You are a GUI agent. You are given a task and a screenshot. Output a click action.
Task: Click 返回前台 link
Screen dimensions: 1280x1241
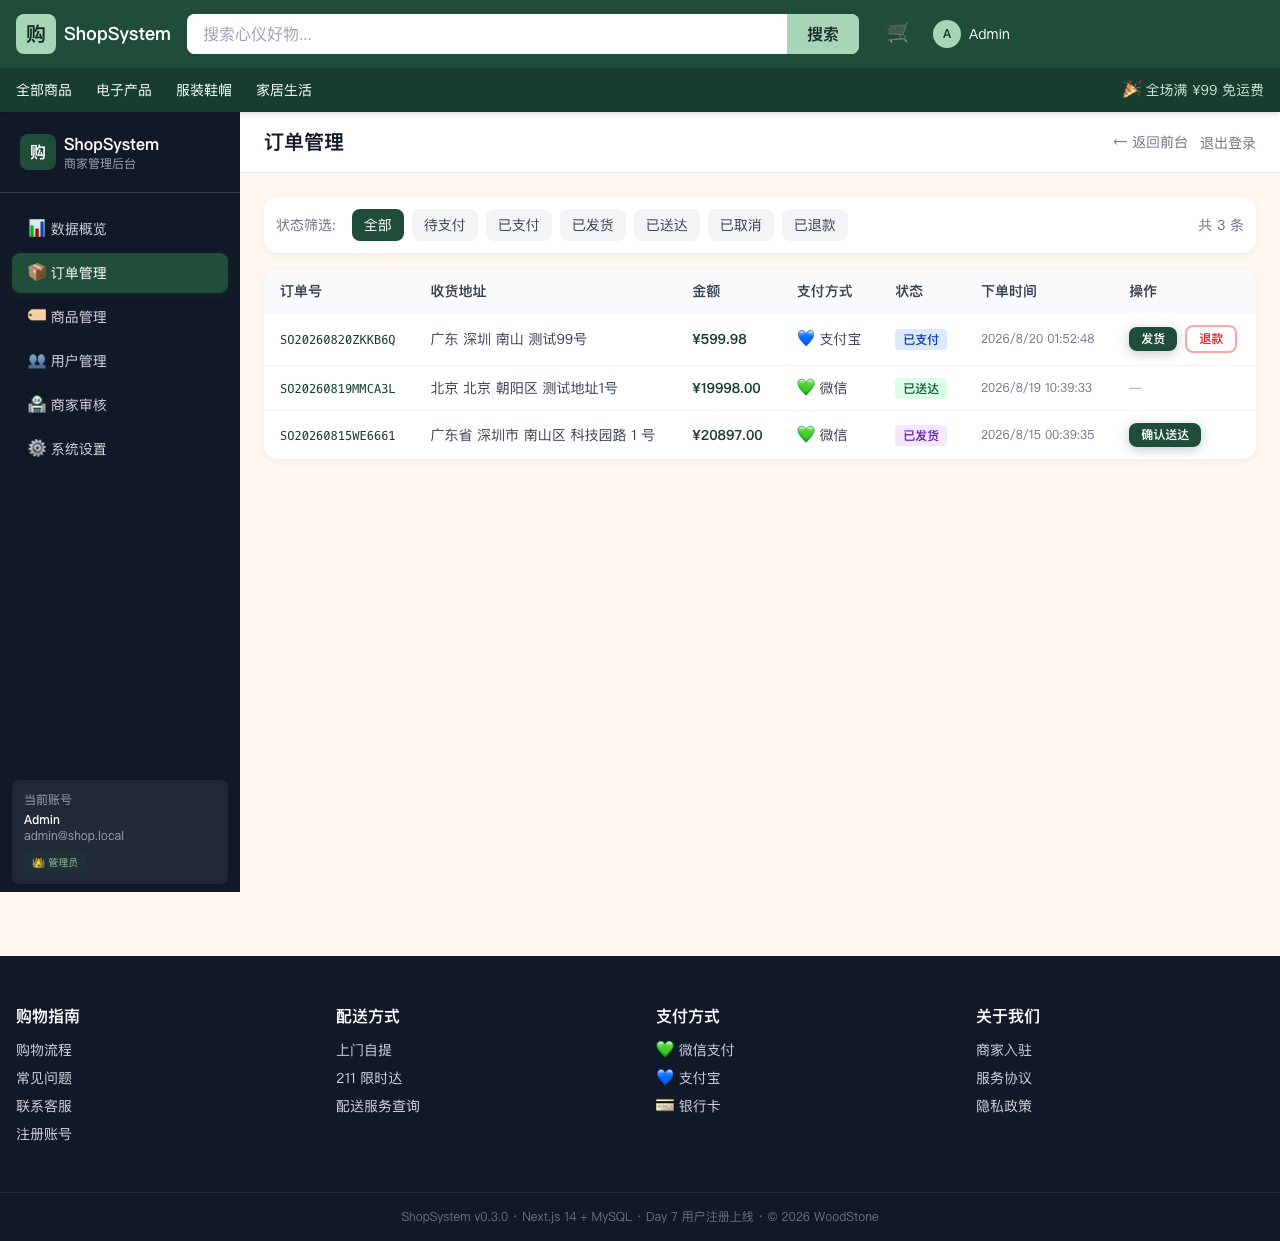pos(1150,143)
